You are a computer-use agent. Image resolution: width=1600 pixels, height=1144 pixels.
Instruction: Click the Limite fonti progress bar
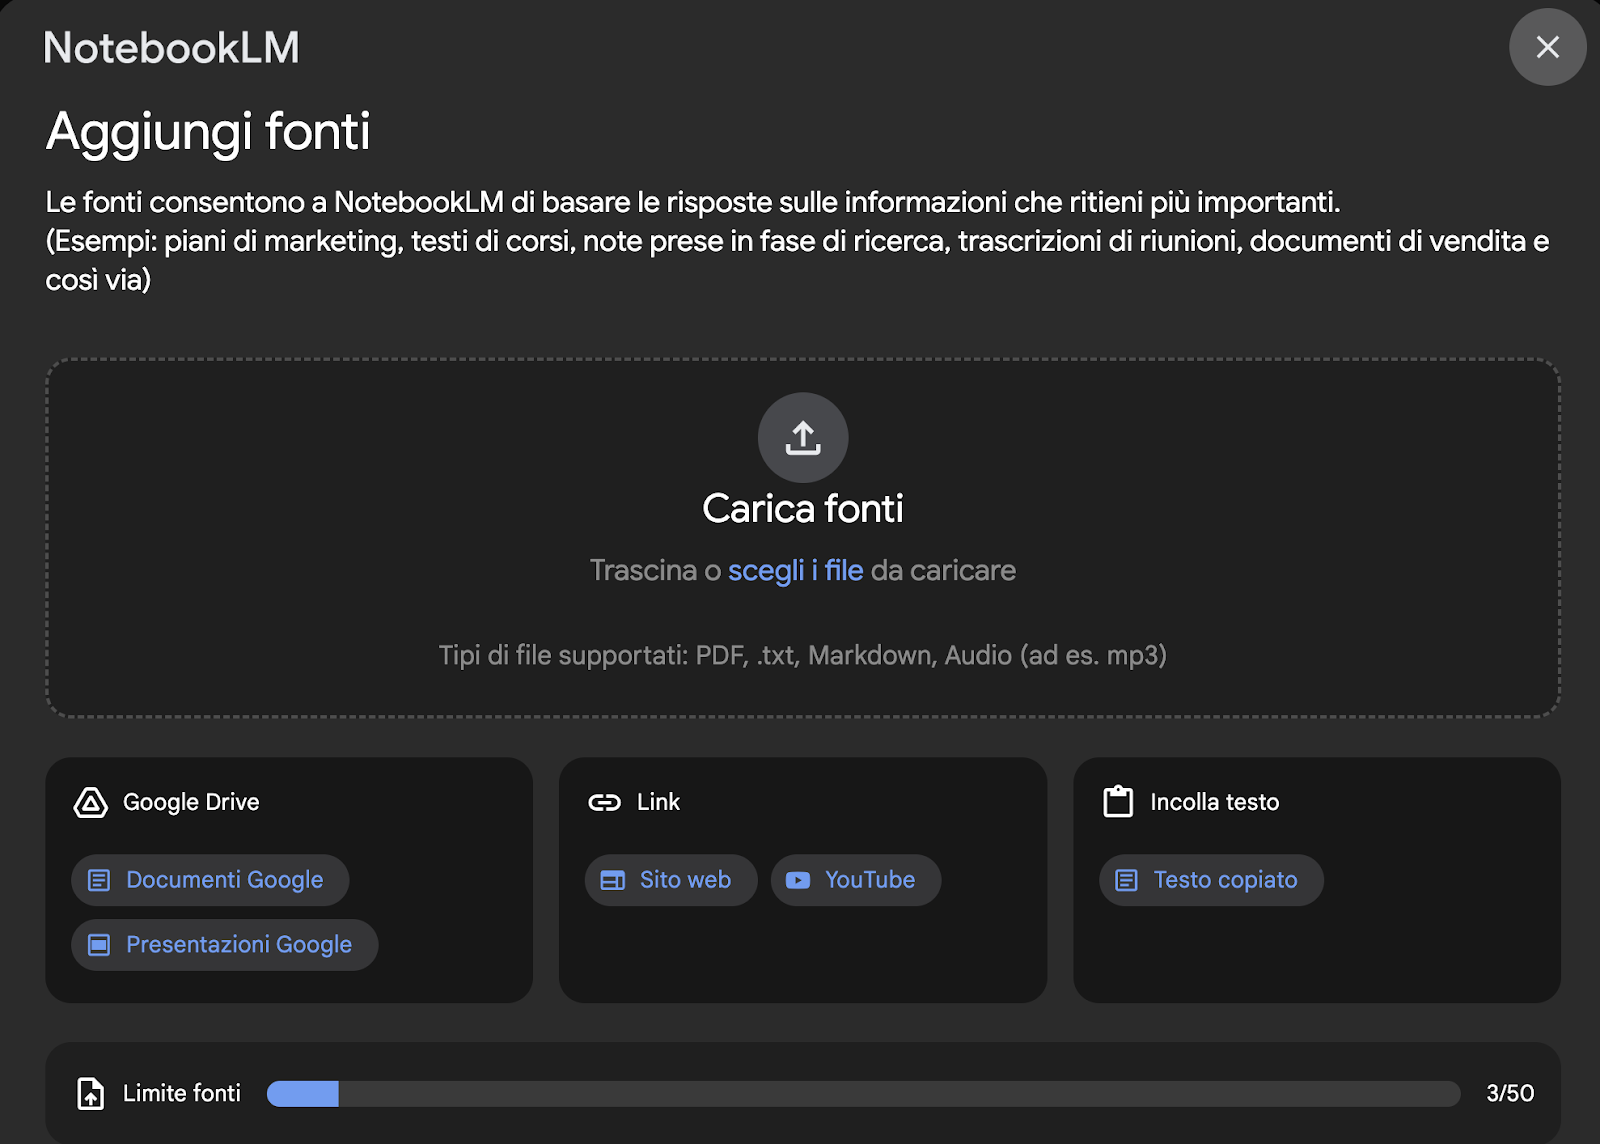pos(864,1093)
